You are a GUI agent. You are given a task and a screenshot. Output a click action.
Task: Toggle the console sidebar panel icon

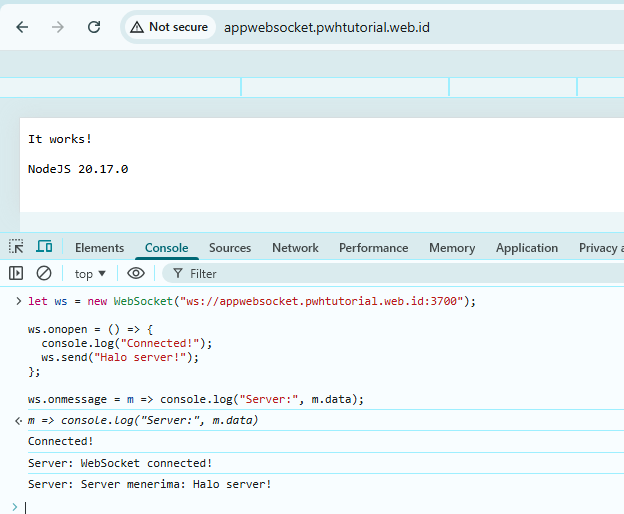[16, 273]
